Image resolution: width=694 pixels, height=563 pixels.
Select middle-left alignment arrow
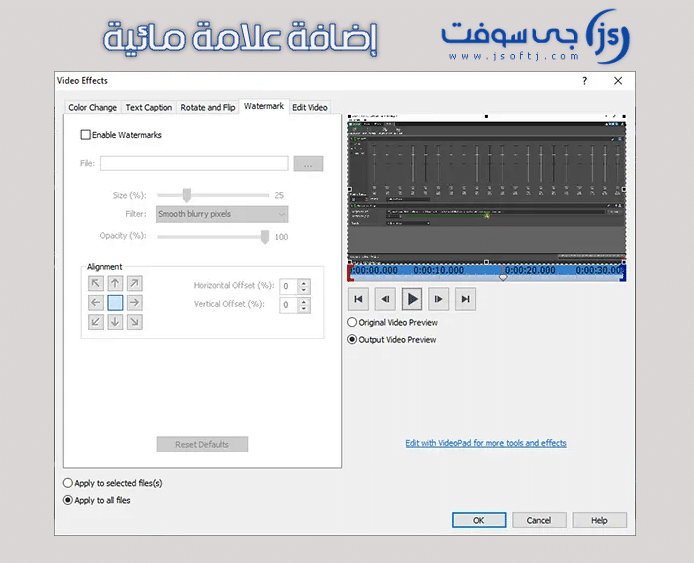pos(96,303)
